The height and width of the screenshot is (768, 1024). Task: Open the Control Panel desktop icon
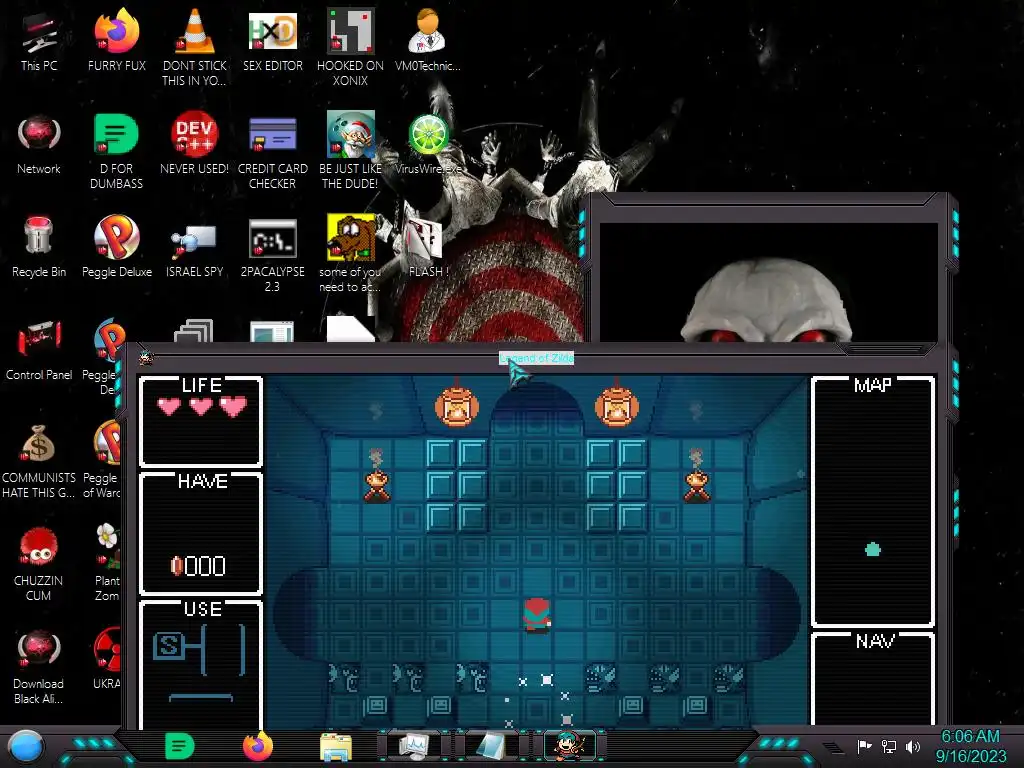click(39, 349)
